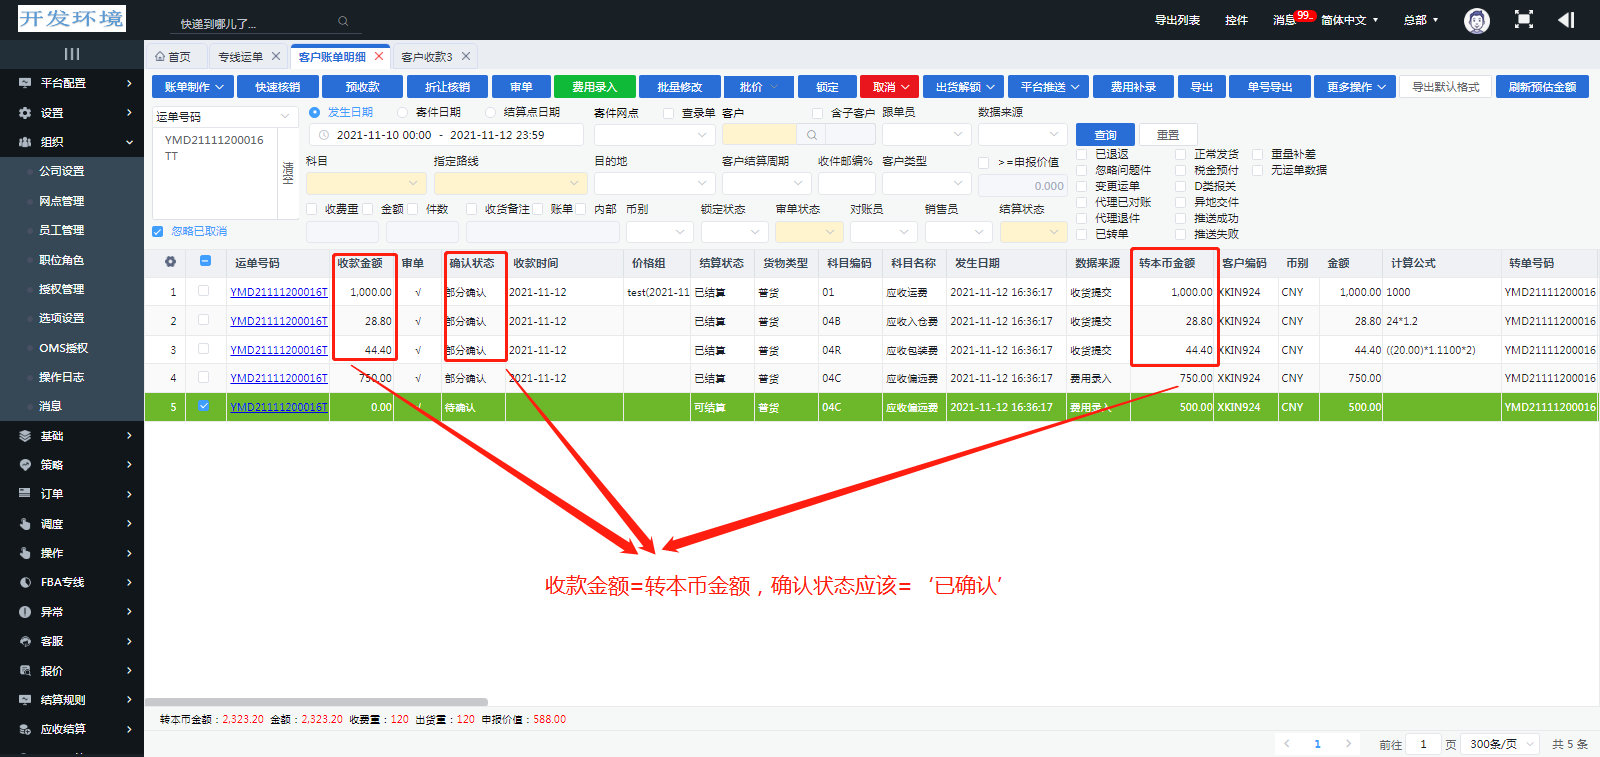Click the 策略 icon in sidebar
The width and height of the screenshot is (1600, 757).
pyautogui.click(x=25, y=465)
